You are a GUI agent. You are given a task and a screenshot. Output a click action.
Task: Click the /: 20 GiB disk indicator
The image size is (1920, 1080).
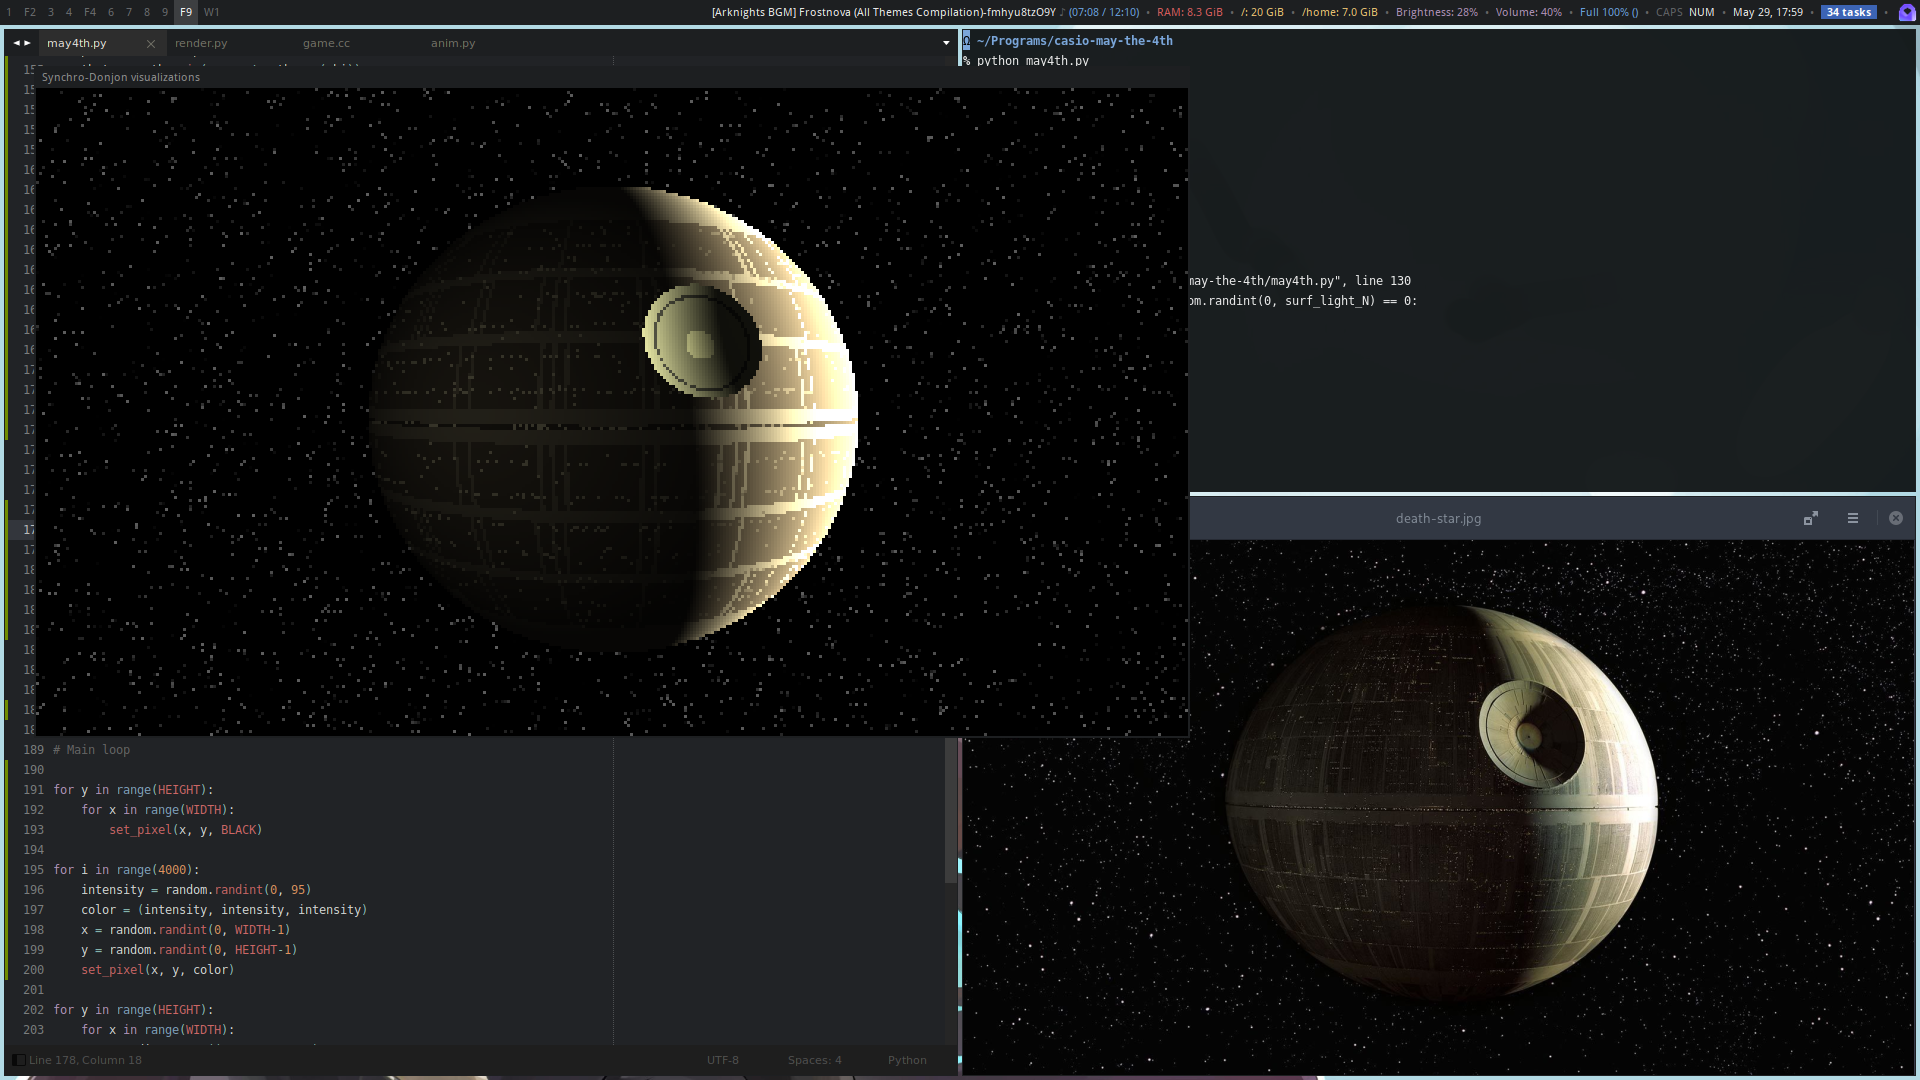[1262, 12]
